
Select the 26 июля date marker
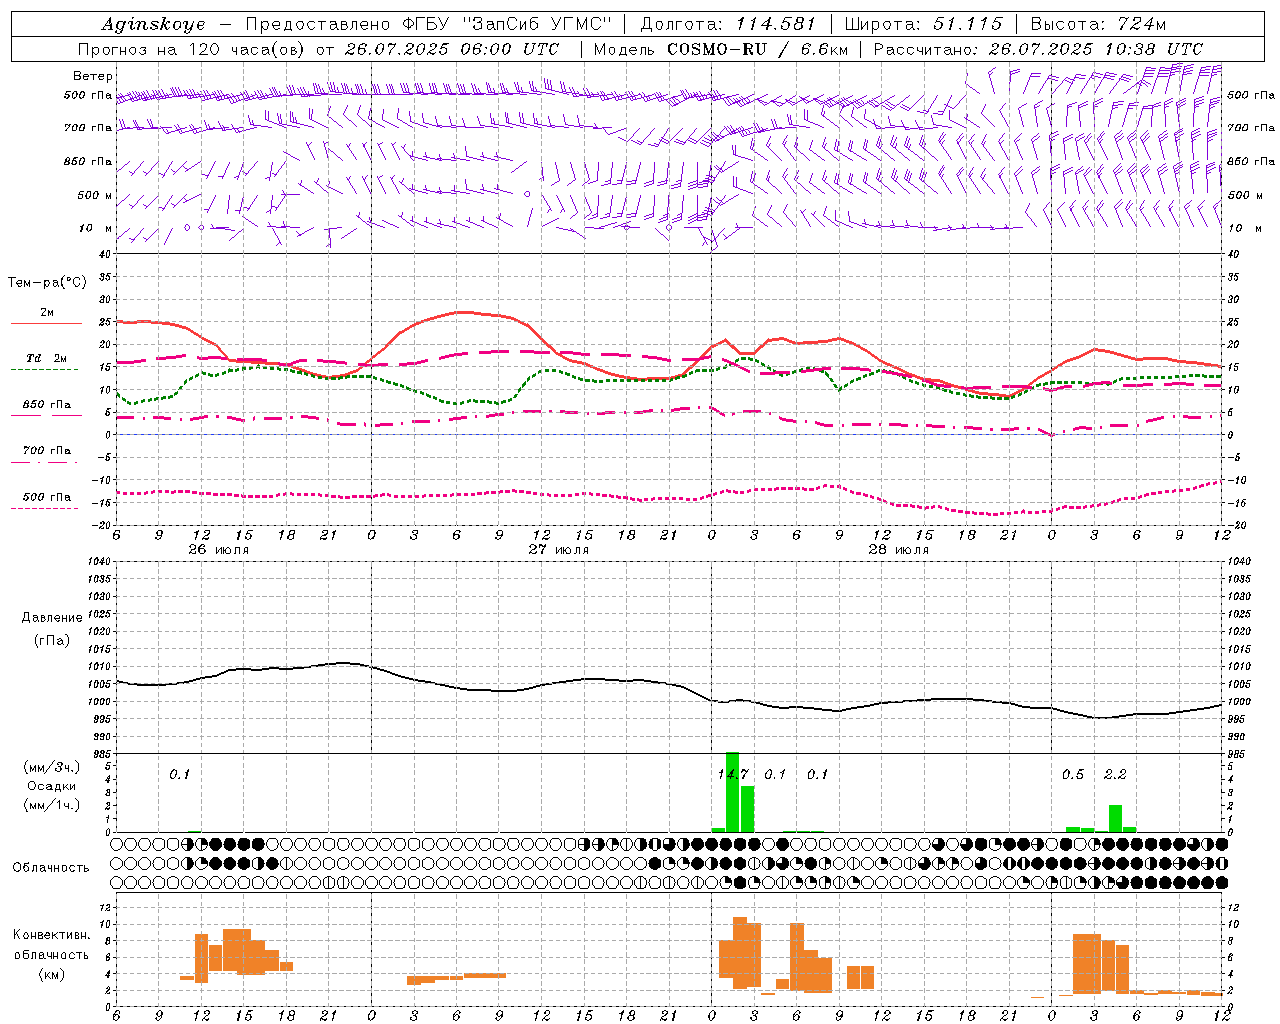[218, 549]
